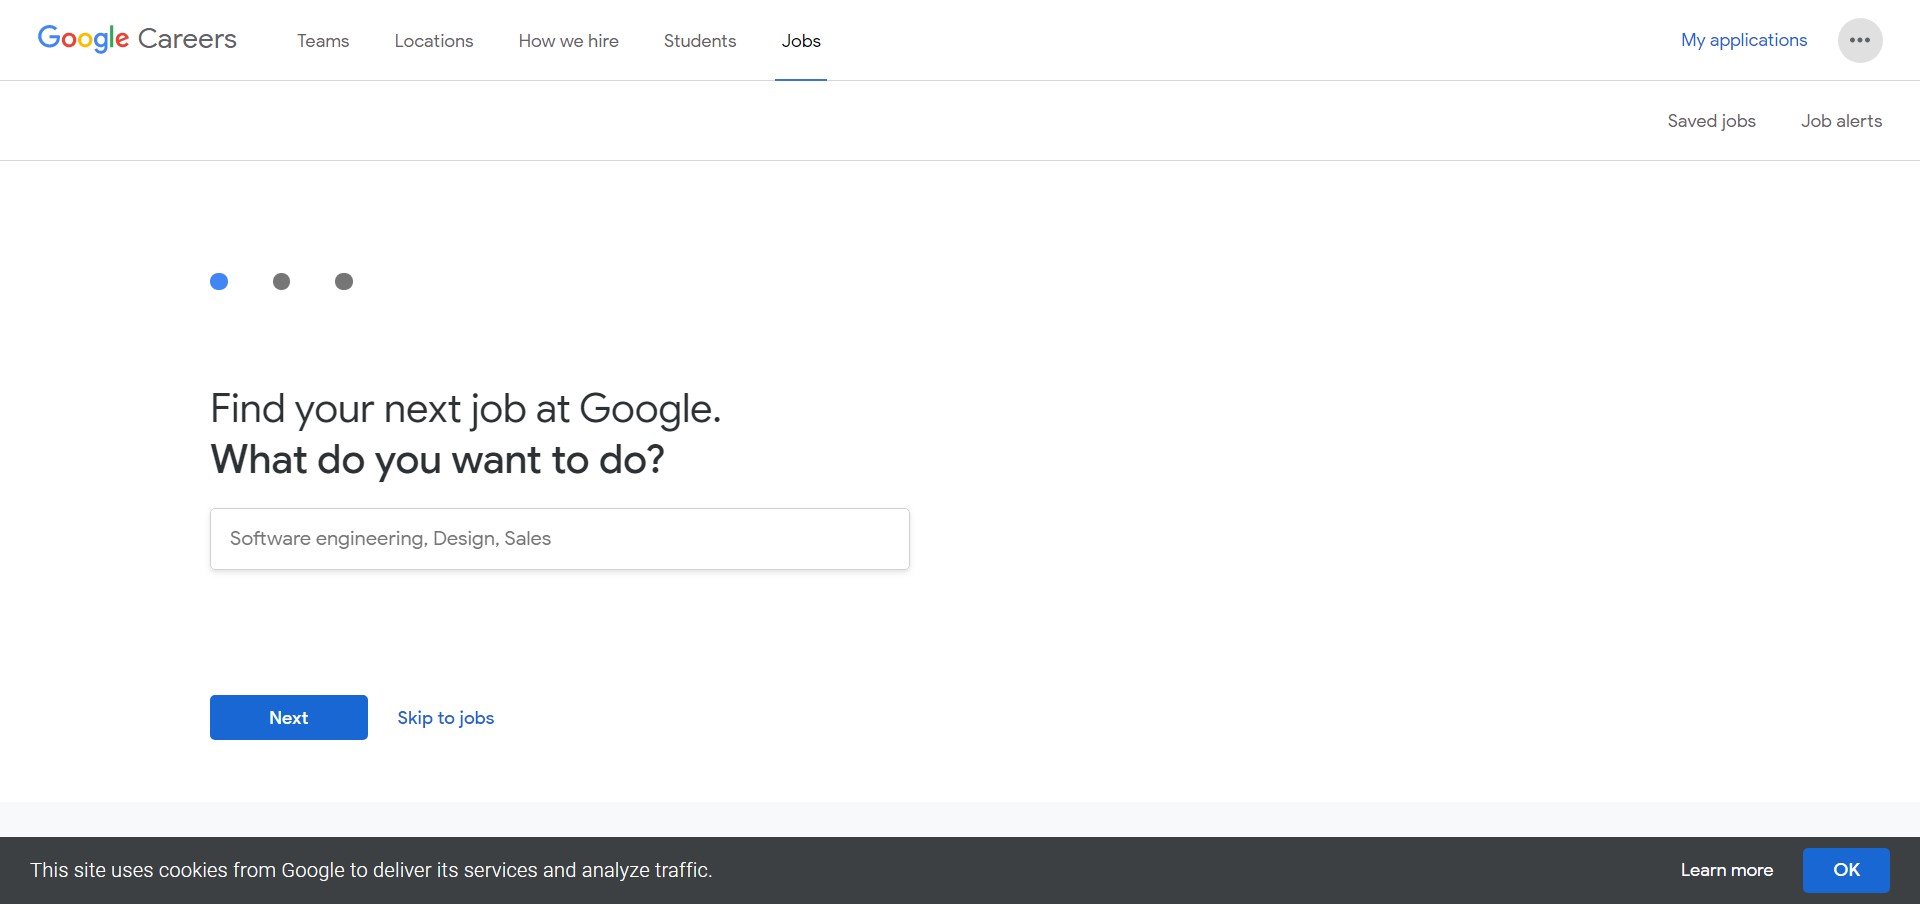Accept cookies with the OK button
This screenshot has width=1920, height=904.
click(x=1846, y=870)
